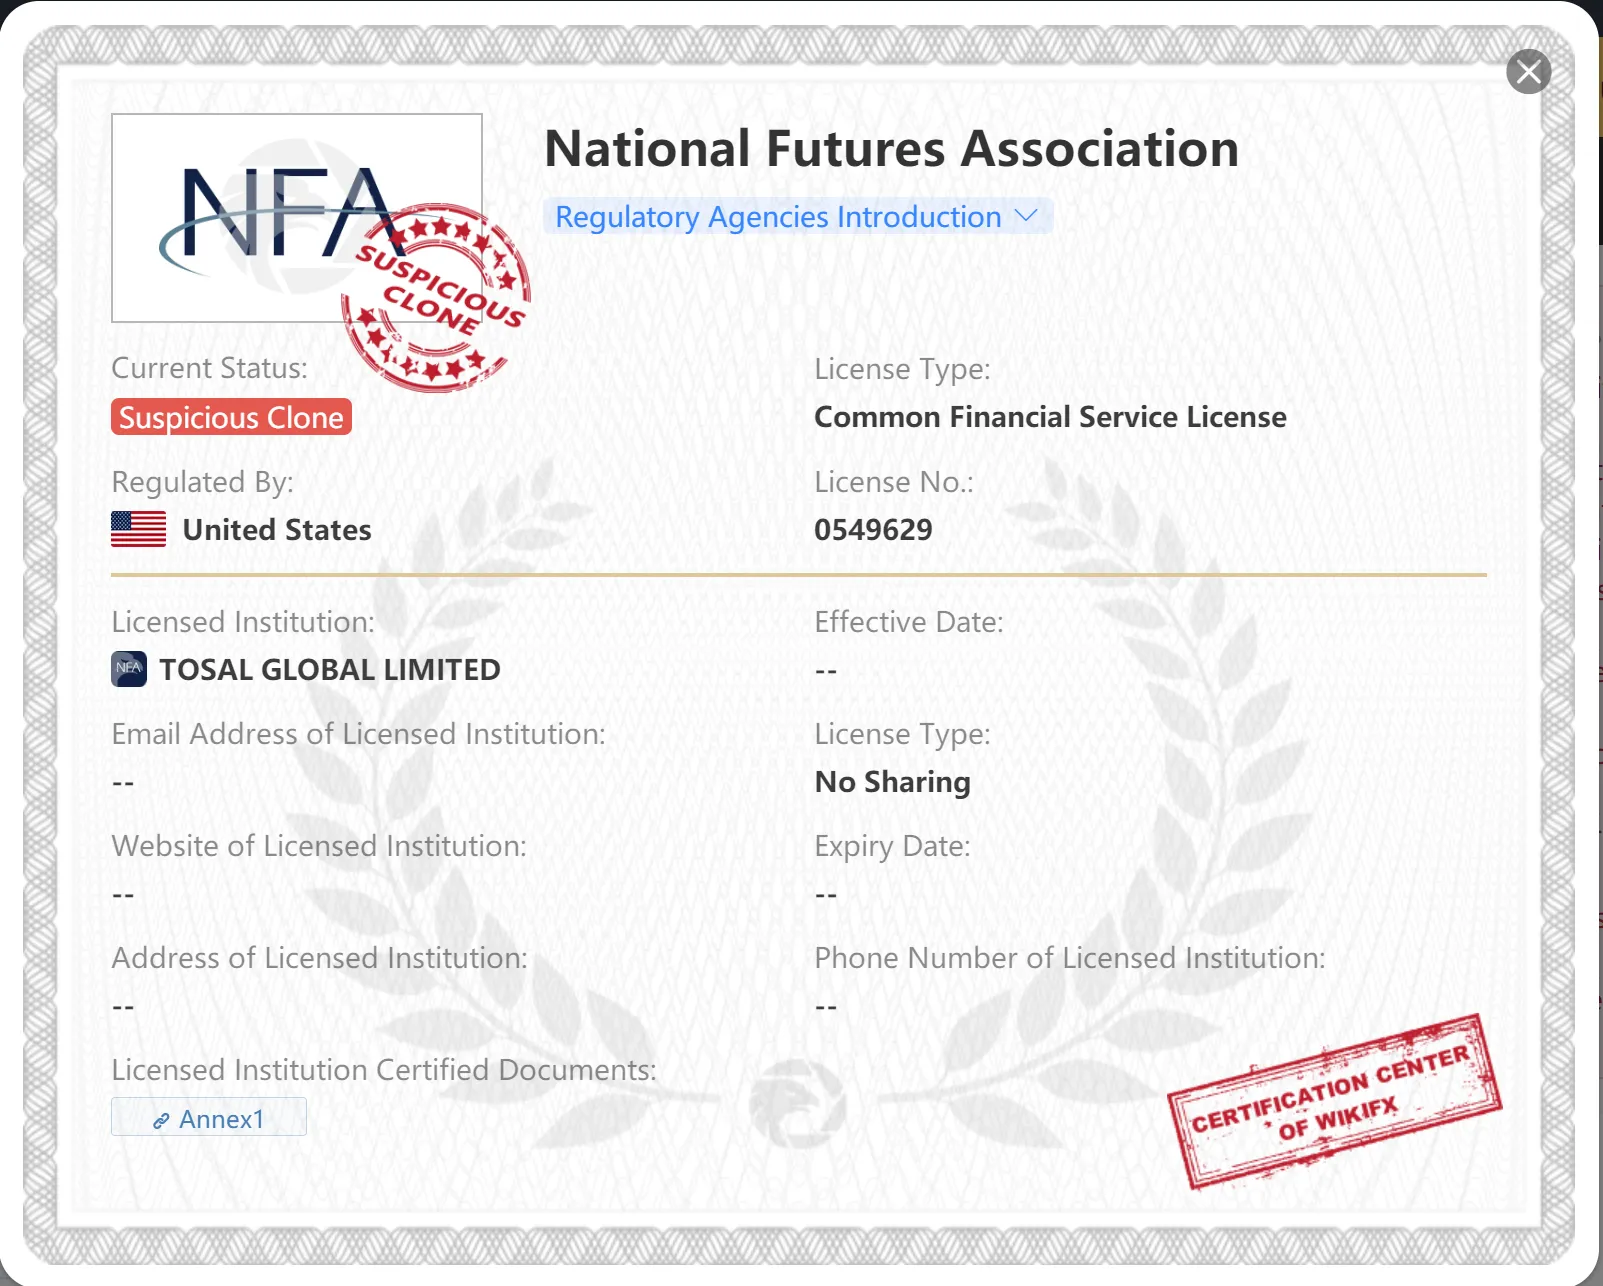Click the Effective Date label

click(908, 622)
